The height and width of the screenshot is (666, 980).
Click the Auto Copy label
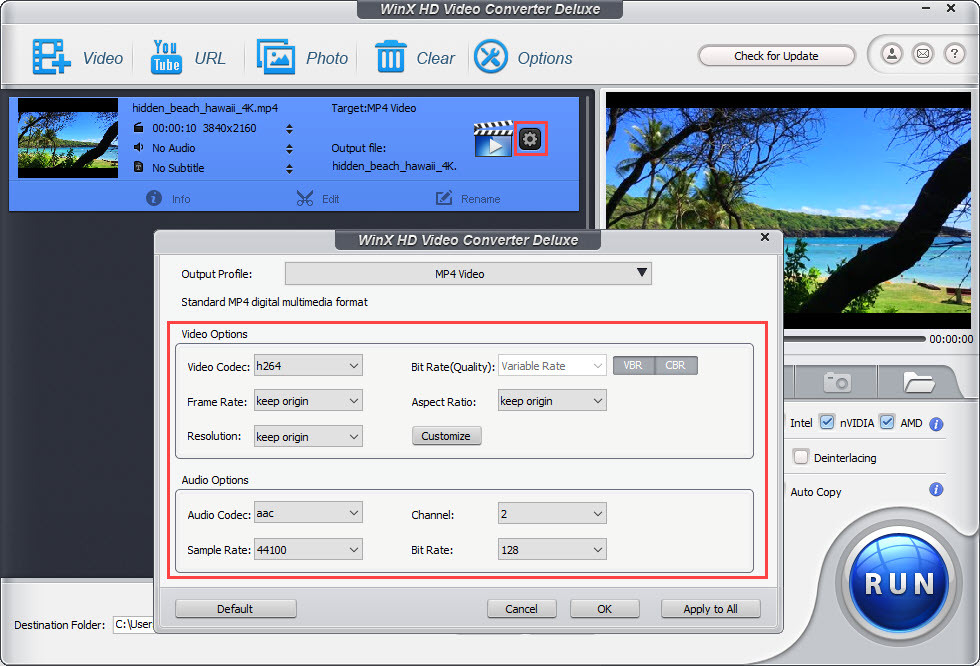click(816, 492)
